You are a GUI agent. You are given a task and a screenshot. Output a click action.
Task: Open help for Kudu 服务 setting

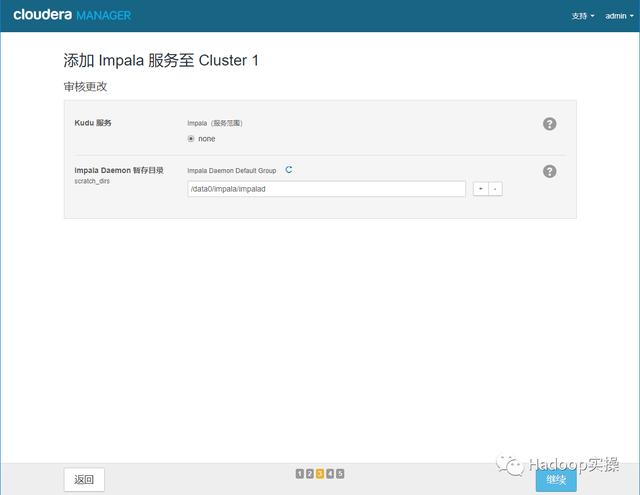[549, 124]
